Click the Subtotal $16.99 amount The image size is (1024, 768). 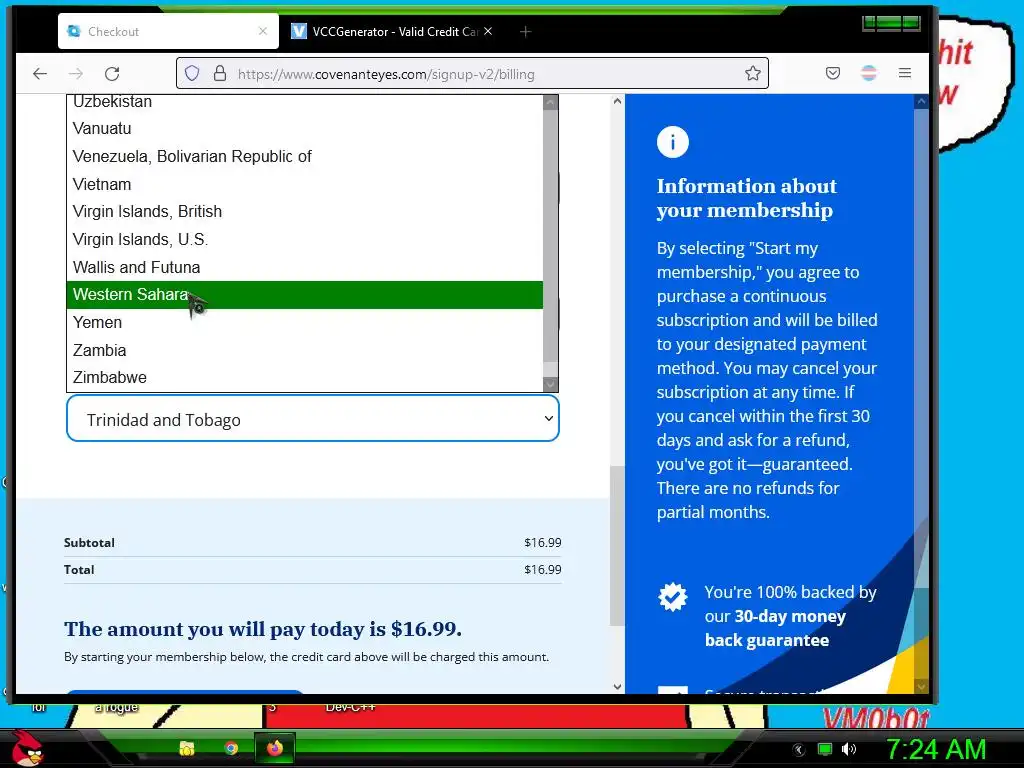[x=543, y=543]
